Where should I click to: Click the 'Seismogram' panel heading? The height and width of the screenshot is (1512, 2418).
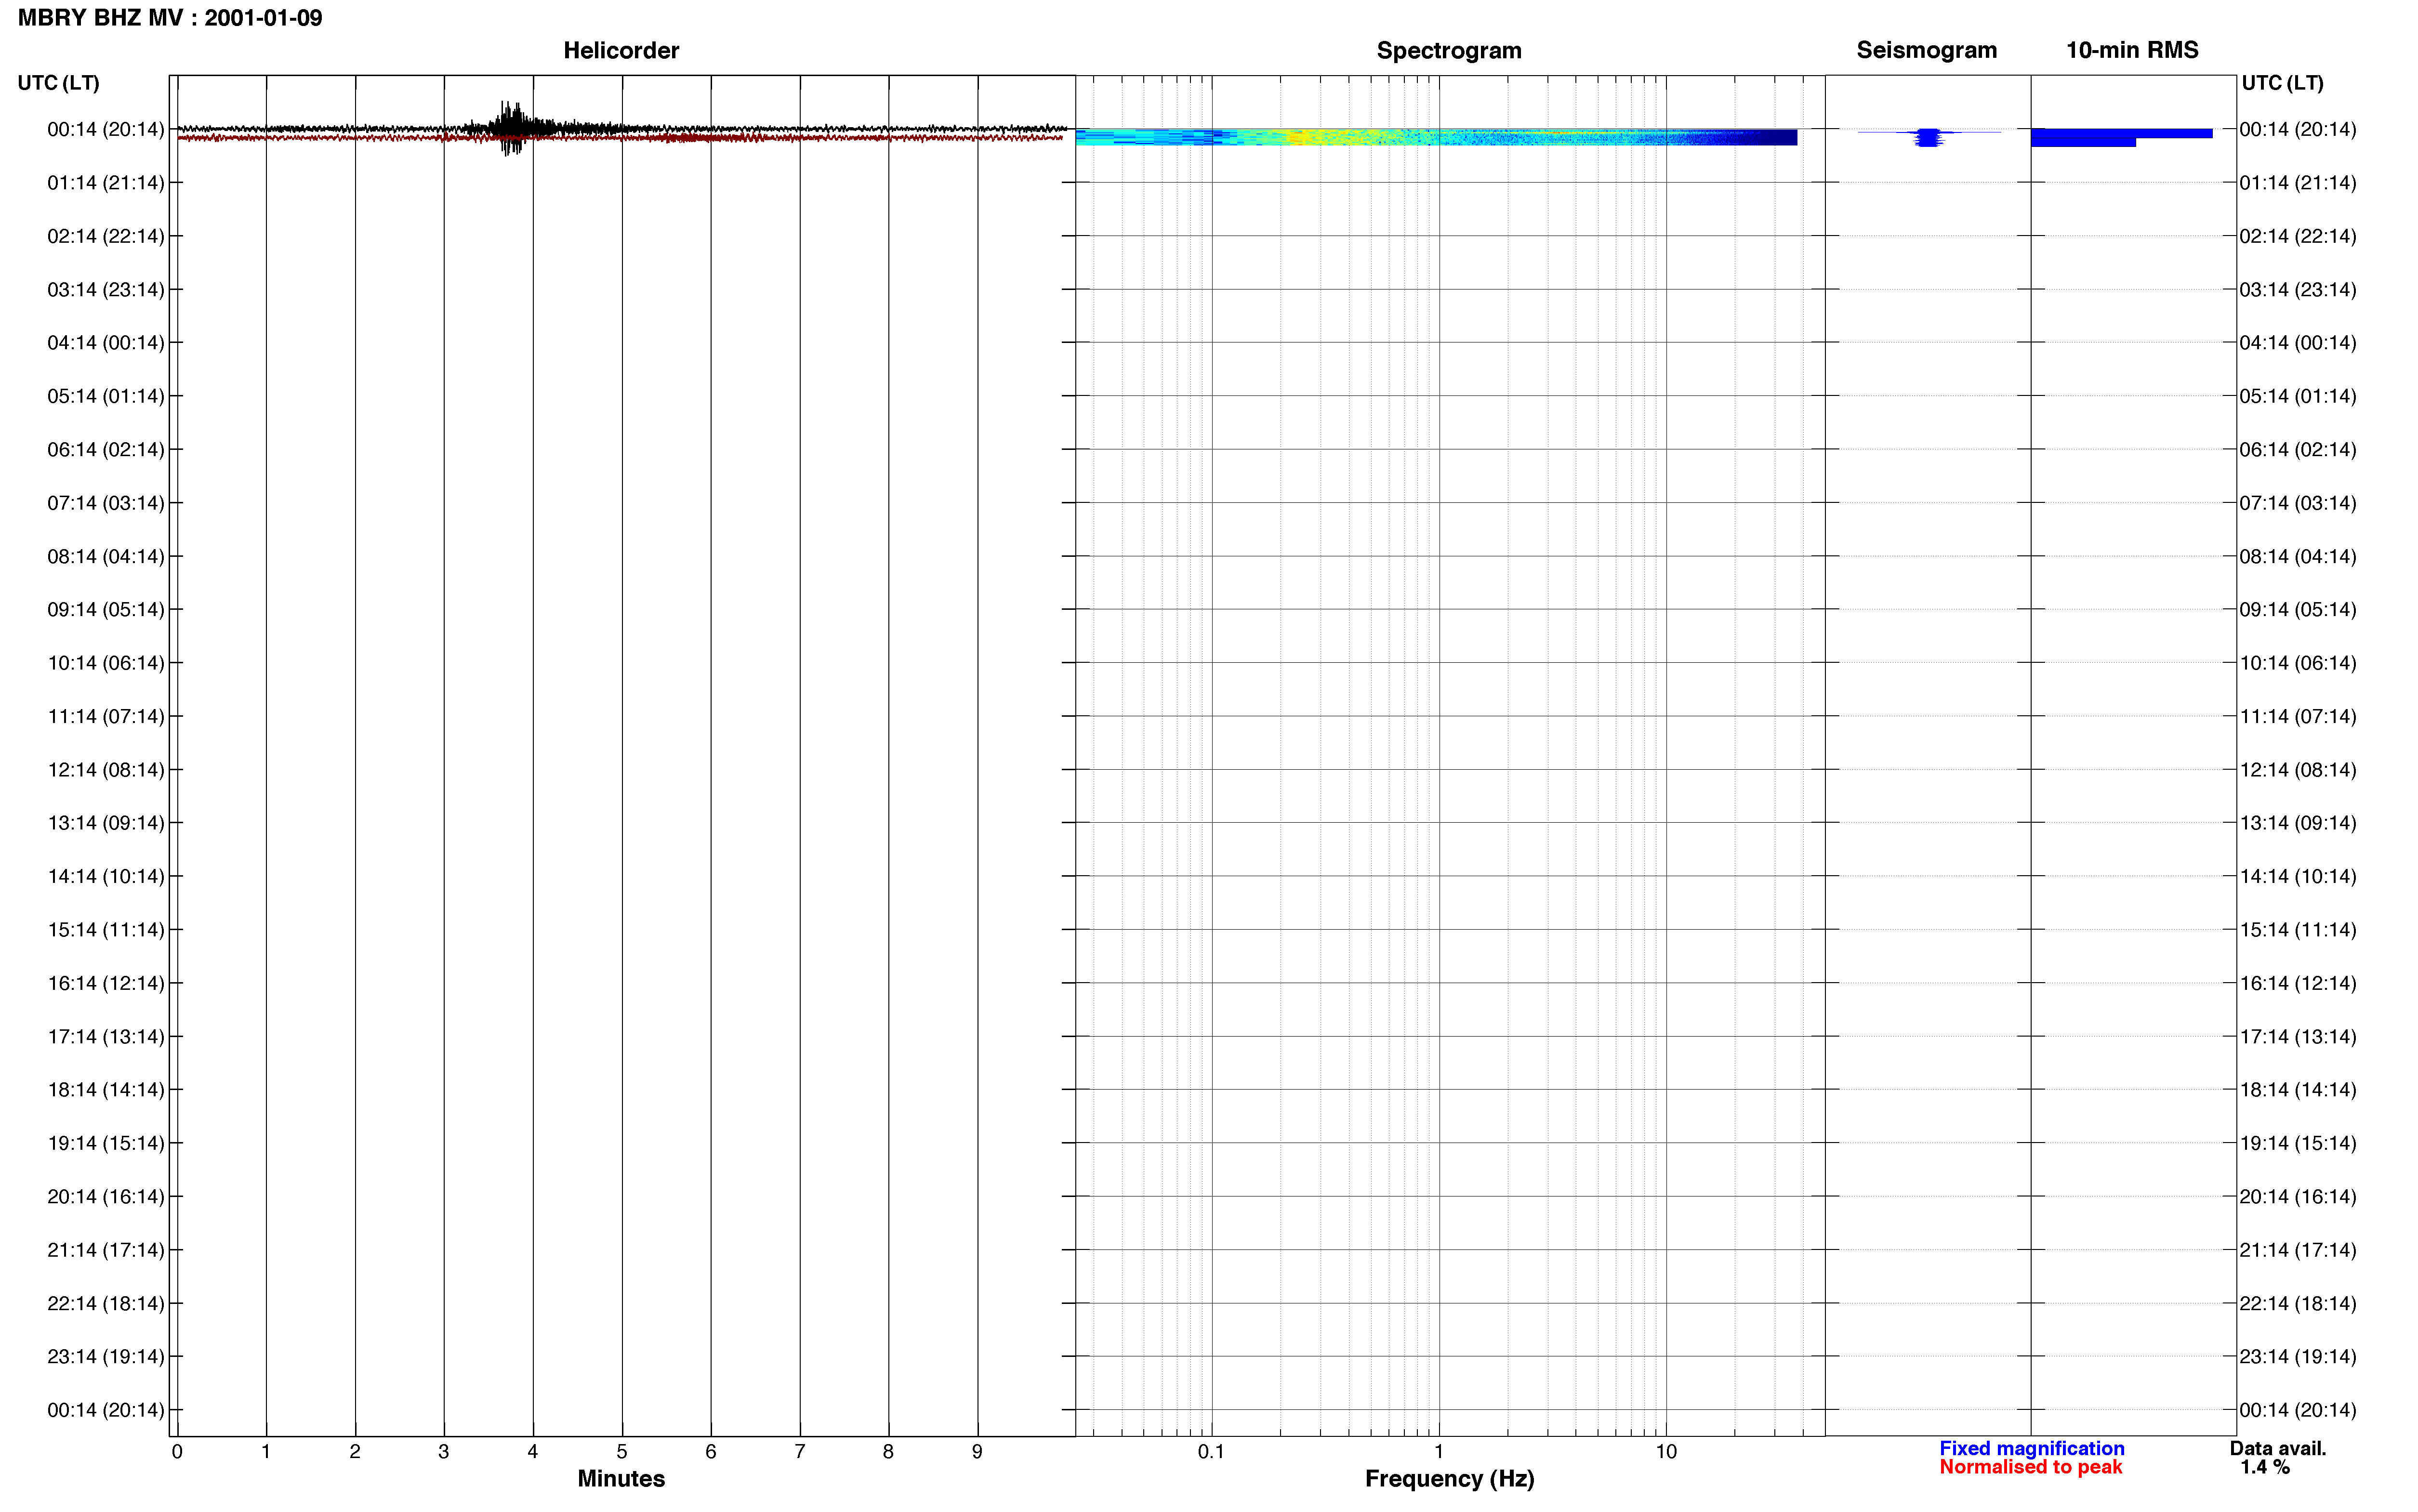click(1926, 50)
